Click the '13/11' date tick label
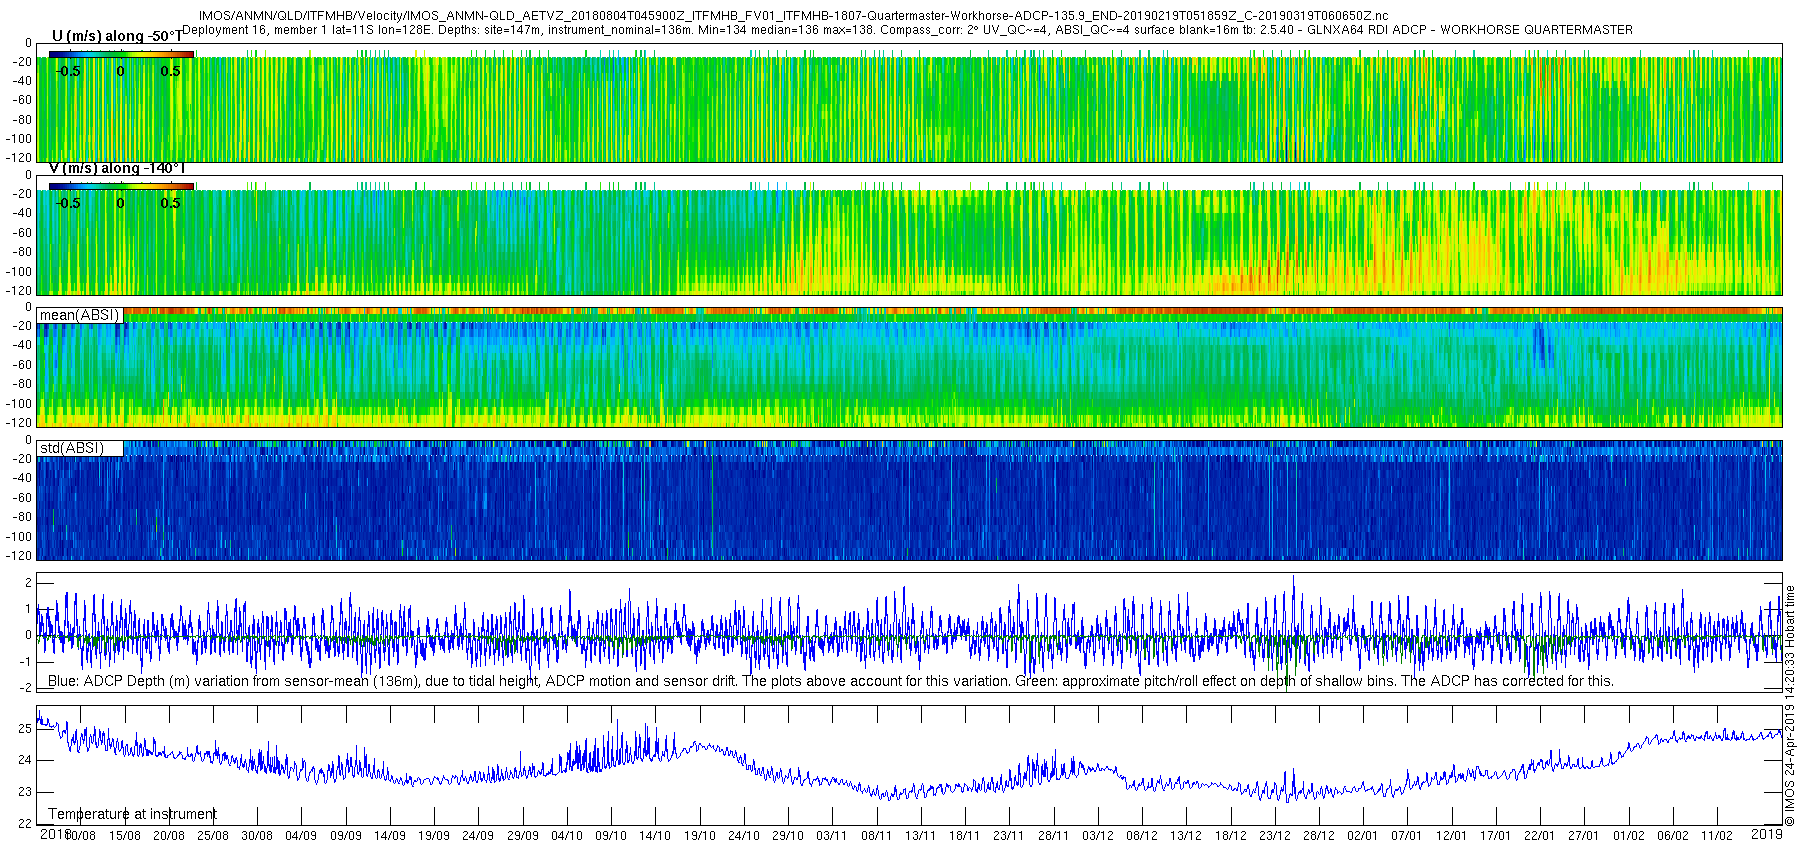Viewport: 1800px width, 850px height. click(x=921, y=836)
